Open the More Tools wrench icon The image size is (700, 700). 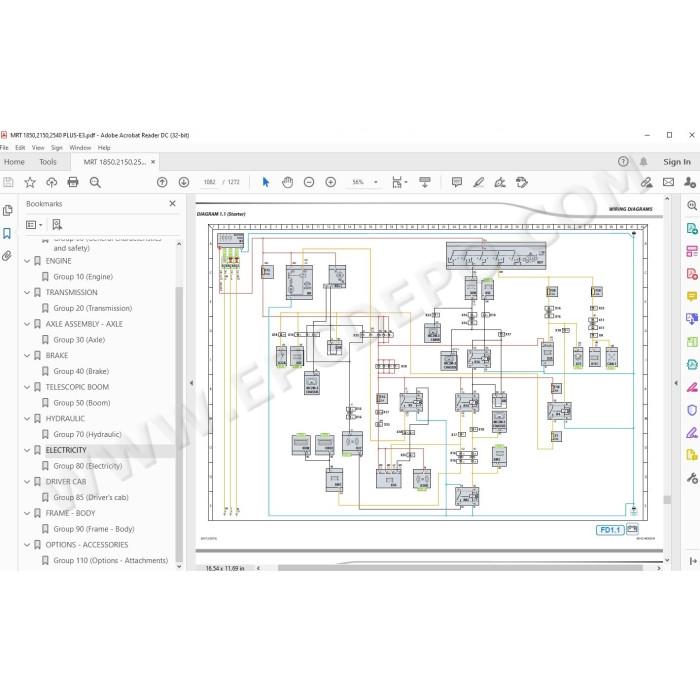(x=692, y=479)
